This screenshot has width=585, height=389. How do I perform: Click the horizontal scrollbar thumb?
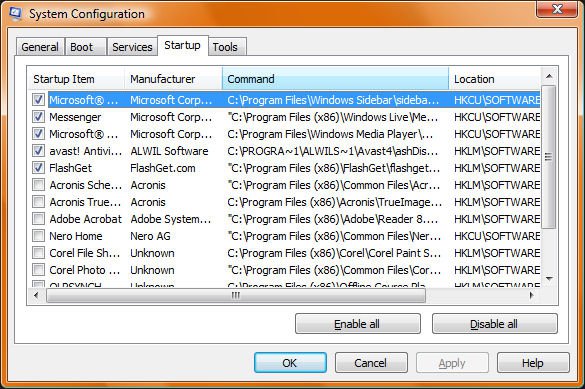236,296
